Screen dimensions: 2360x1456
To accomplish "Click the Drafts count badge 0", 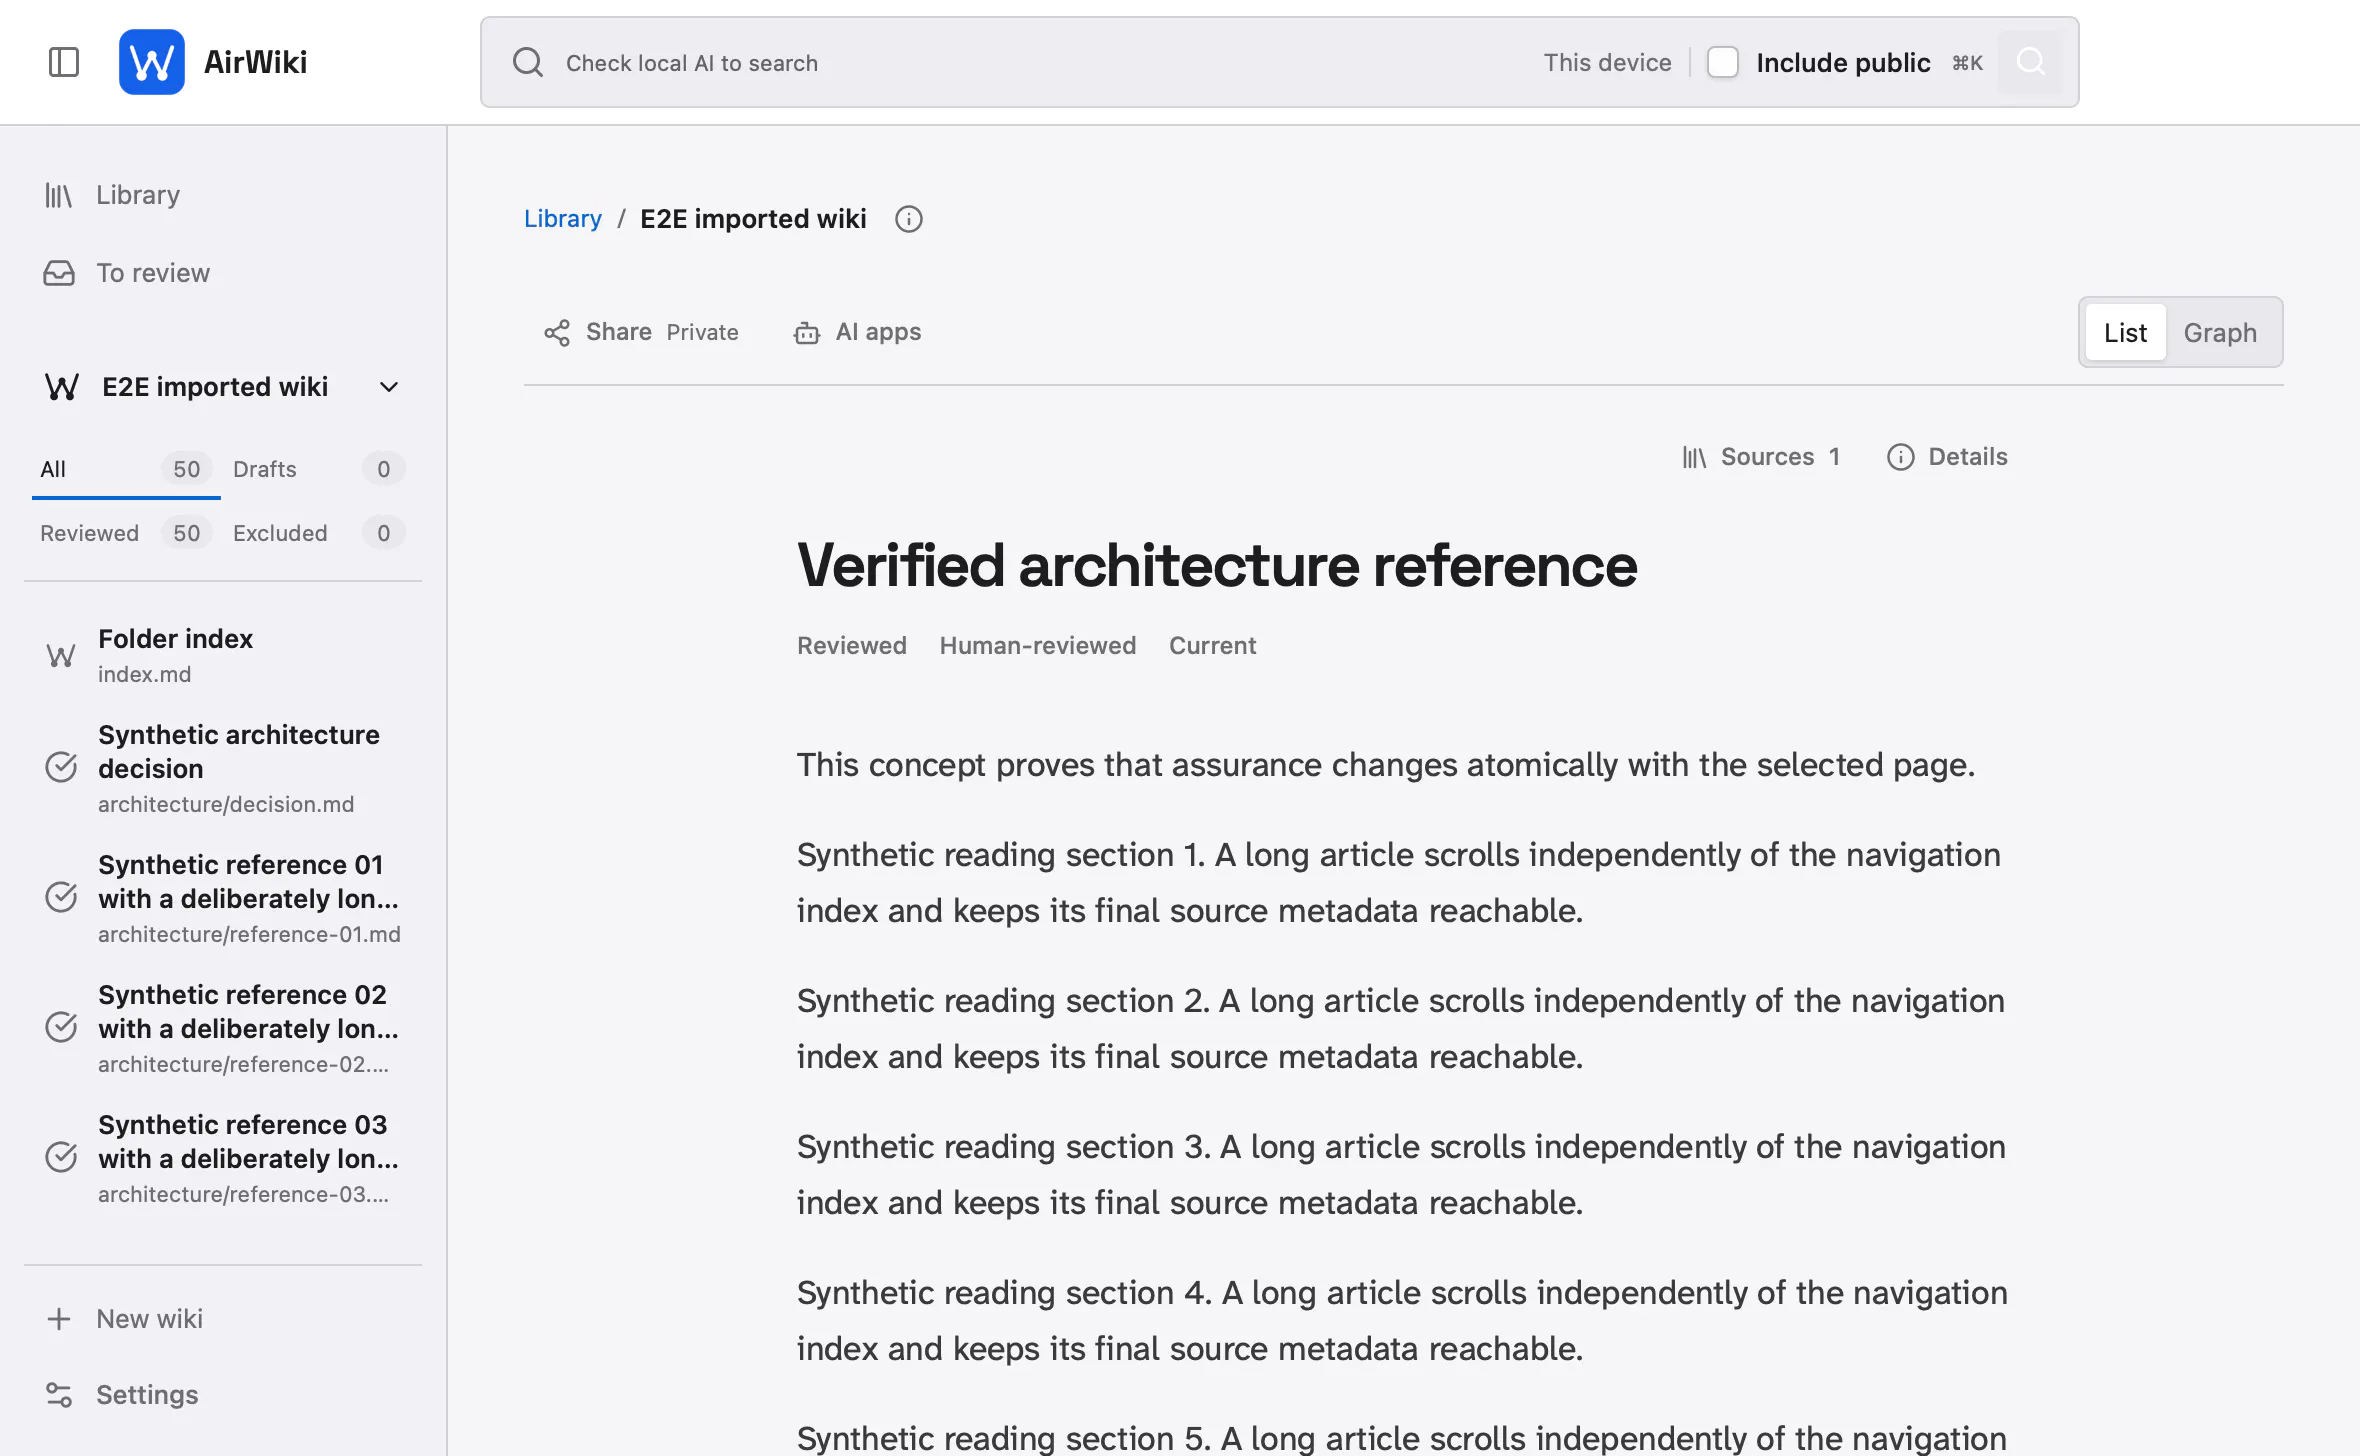I will pos(384,469).
